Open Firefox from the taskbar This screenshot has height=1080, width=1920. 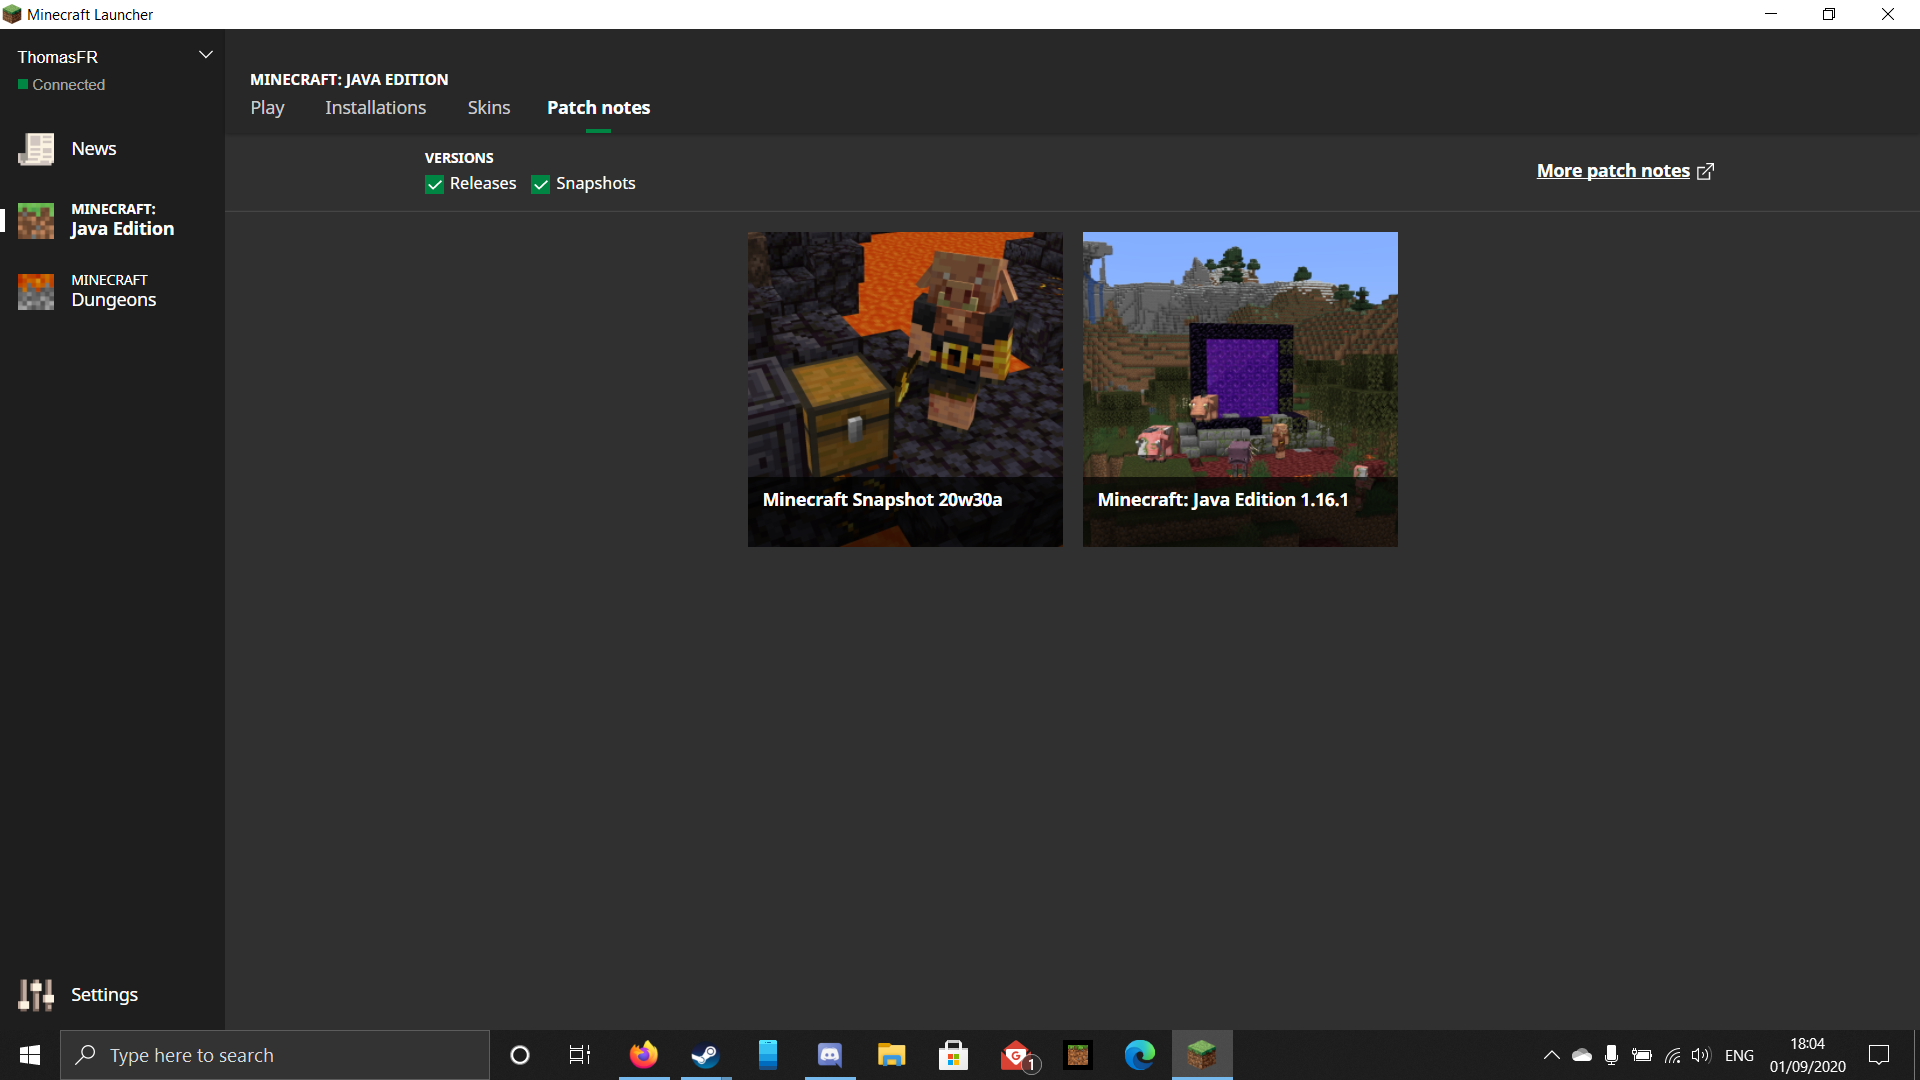643,1055
